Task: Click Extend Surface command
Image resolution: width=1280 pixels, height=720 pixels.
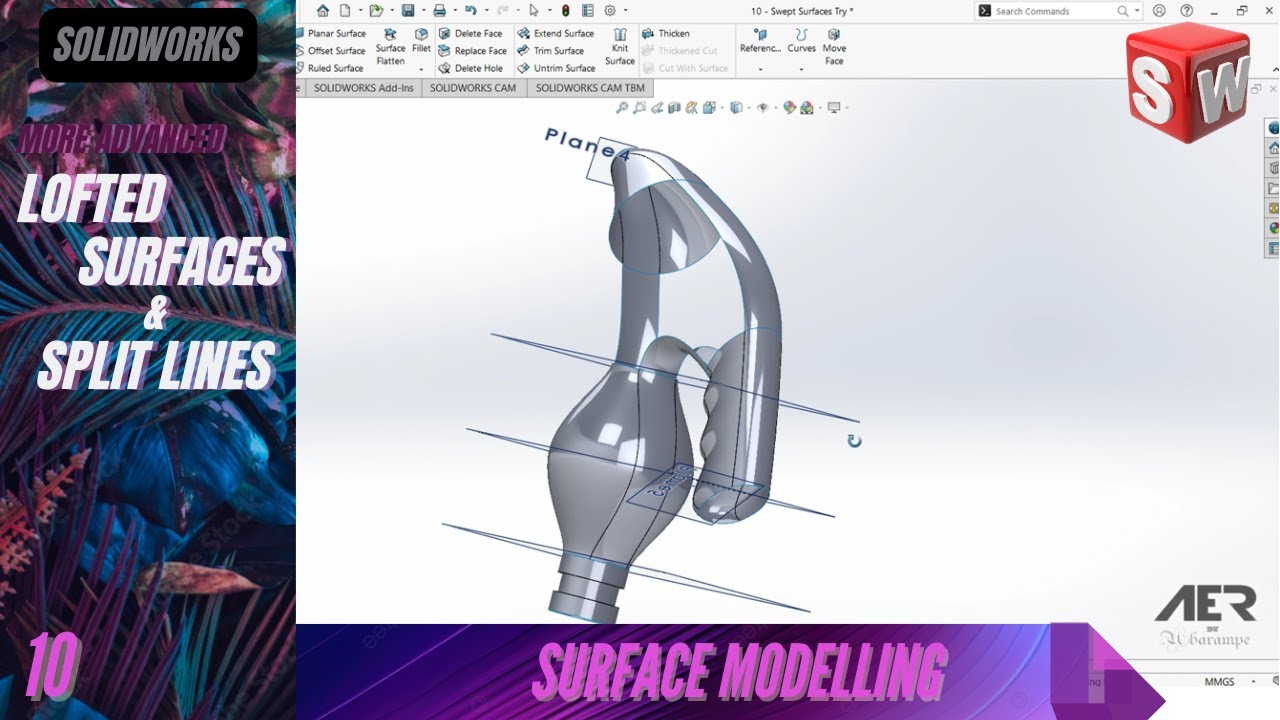Action: point(555,33)
